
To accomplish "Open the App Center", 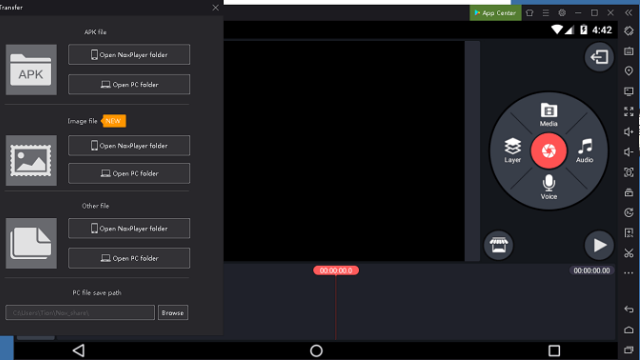I will click(495, 13).
